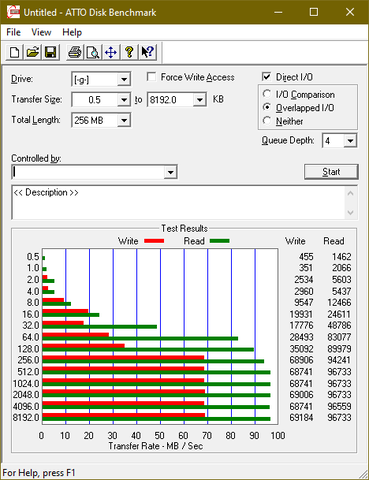Expand the Controlled by dropdown
The width and height of the screenshot is (369, 480).
pyautogui.click(x=170, y=172)
